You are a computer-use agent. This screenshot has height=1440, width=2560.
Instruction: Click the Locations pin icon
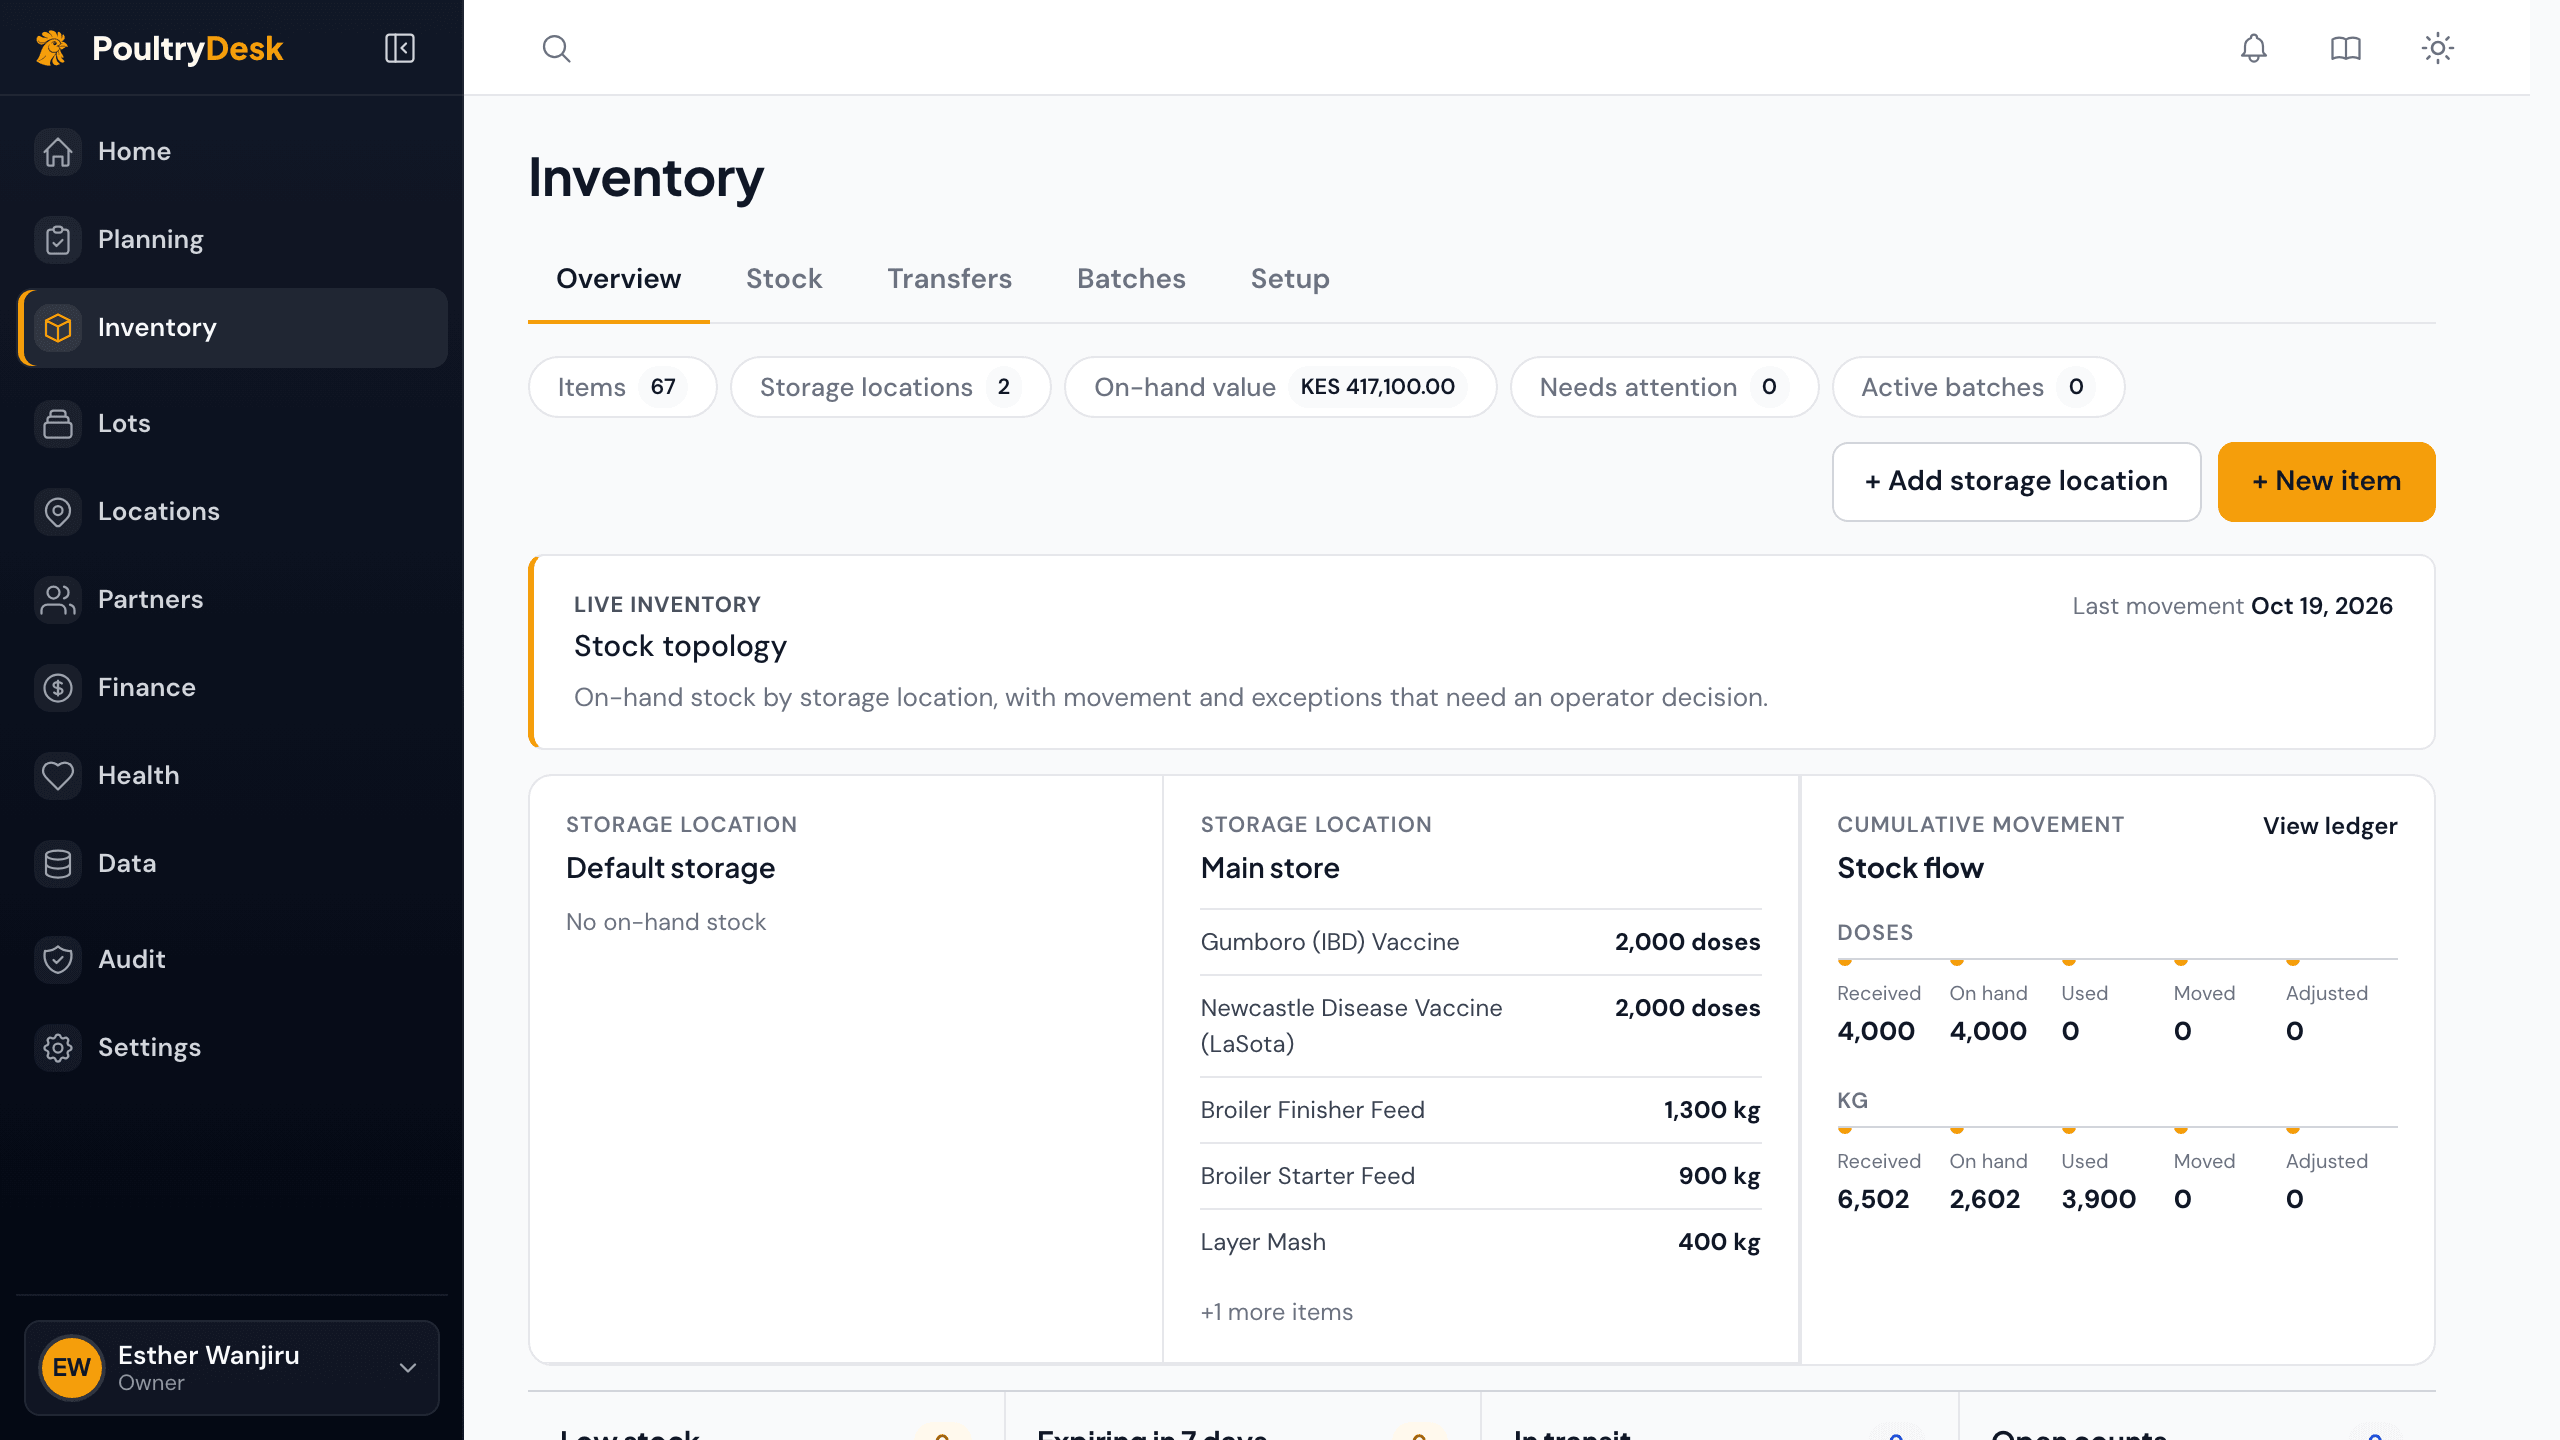[x=58, y=512]
